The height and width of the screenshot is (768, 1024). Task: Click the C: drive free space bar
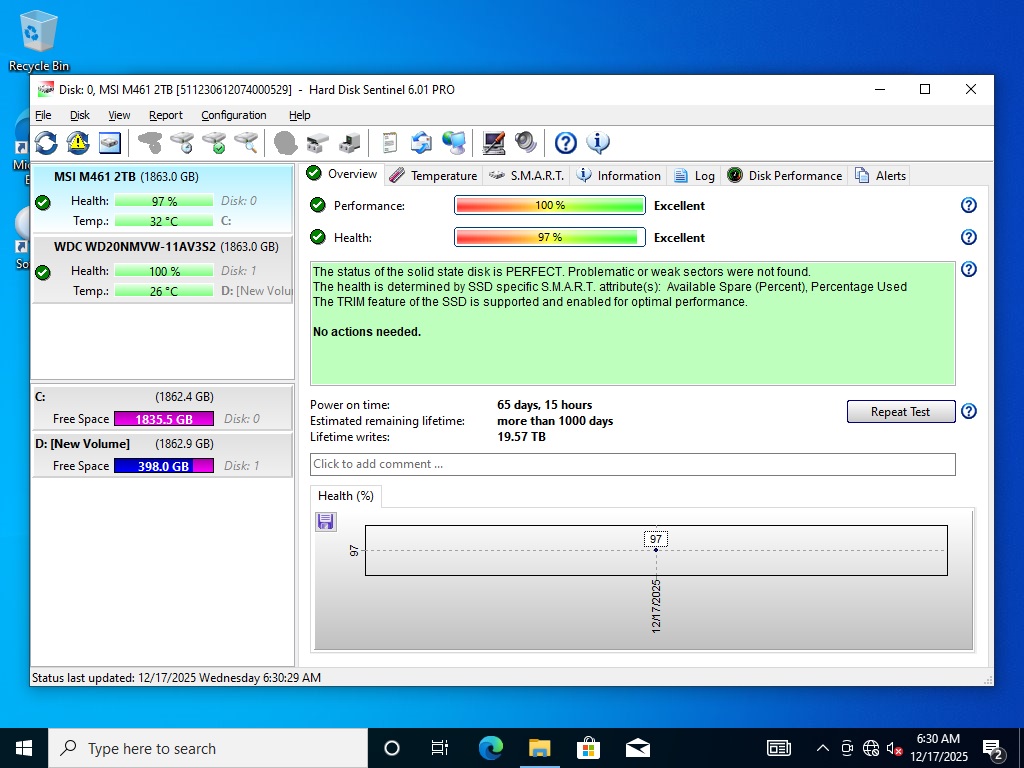pos(163,419)
